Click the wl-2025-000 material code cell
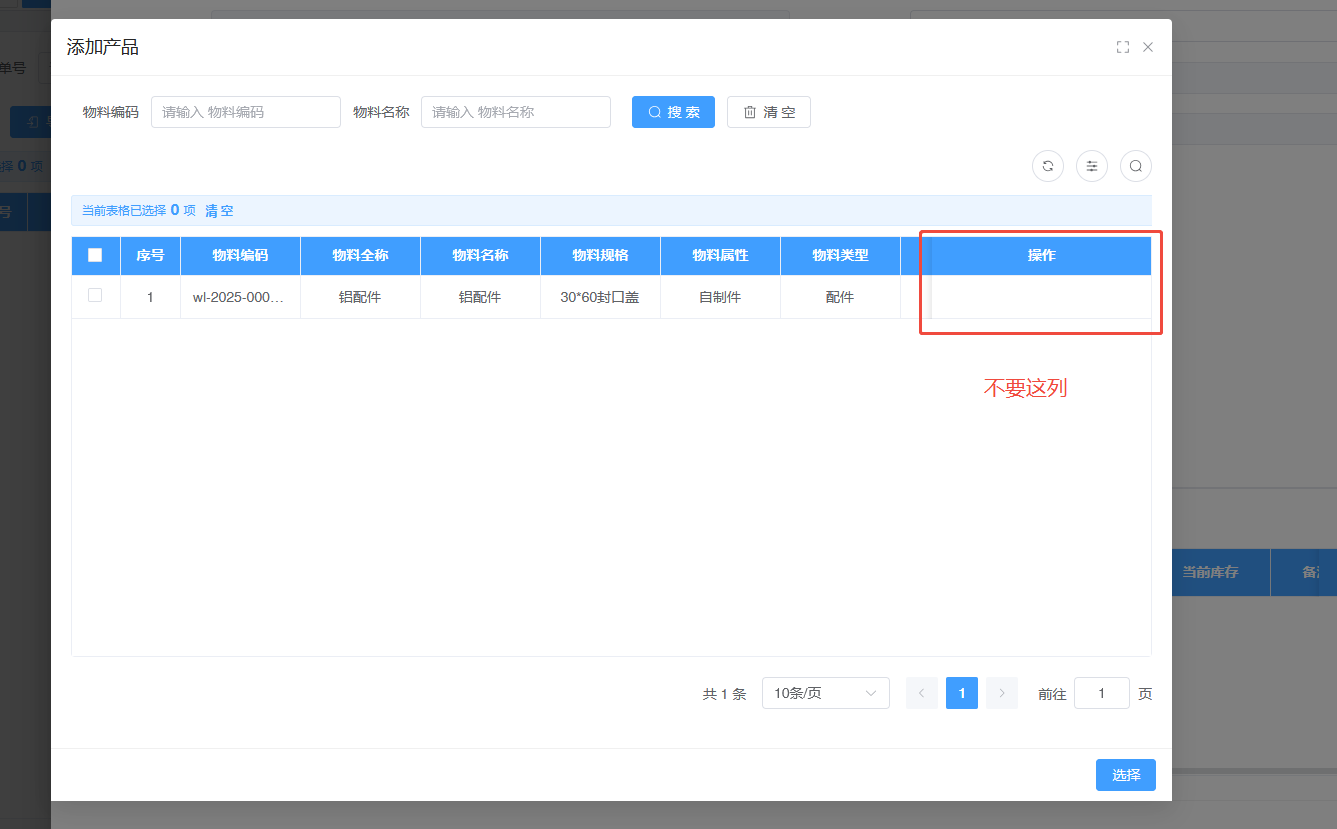Viewport: 1337px width, 829px height. pyautogui.click(x=240, y=297)
